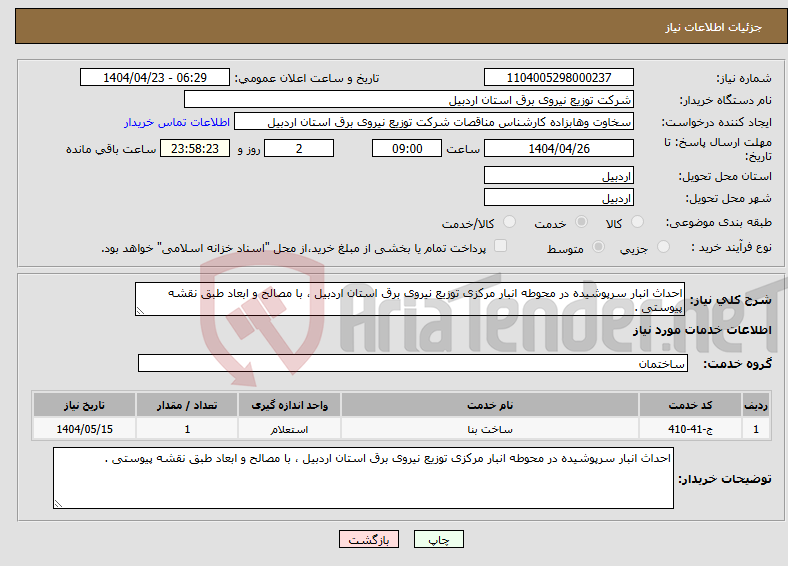Image resolution: width=788 pixels, height=566 pixels.
Task: Click the remaining time field 23:58:23
Action: coord(195,148)
